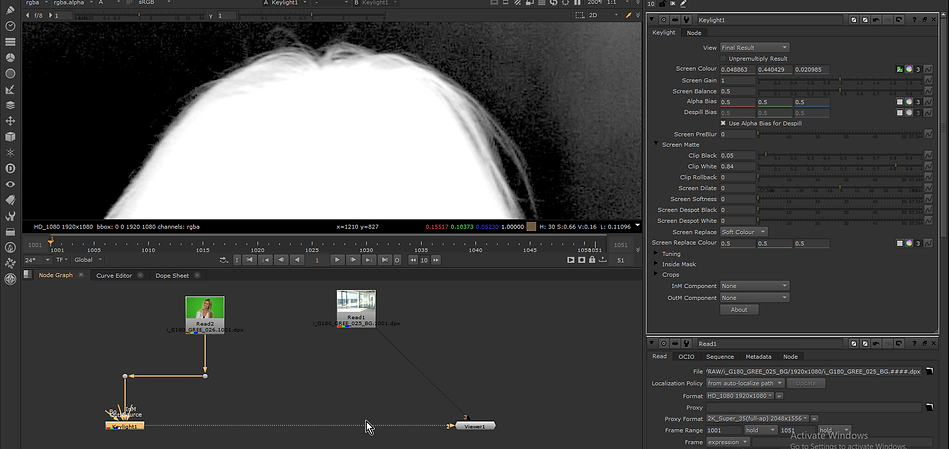949x449 pixels.
Task: Open the Time nodes clock icon in the left toolbar
Action: click(x=10, y=26)
